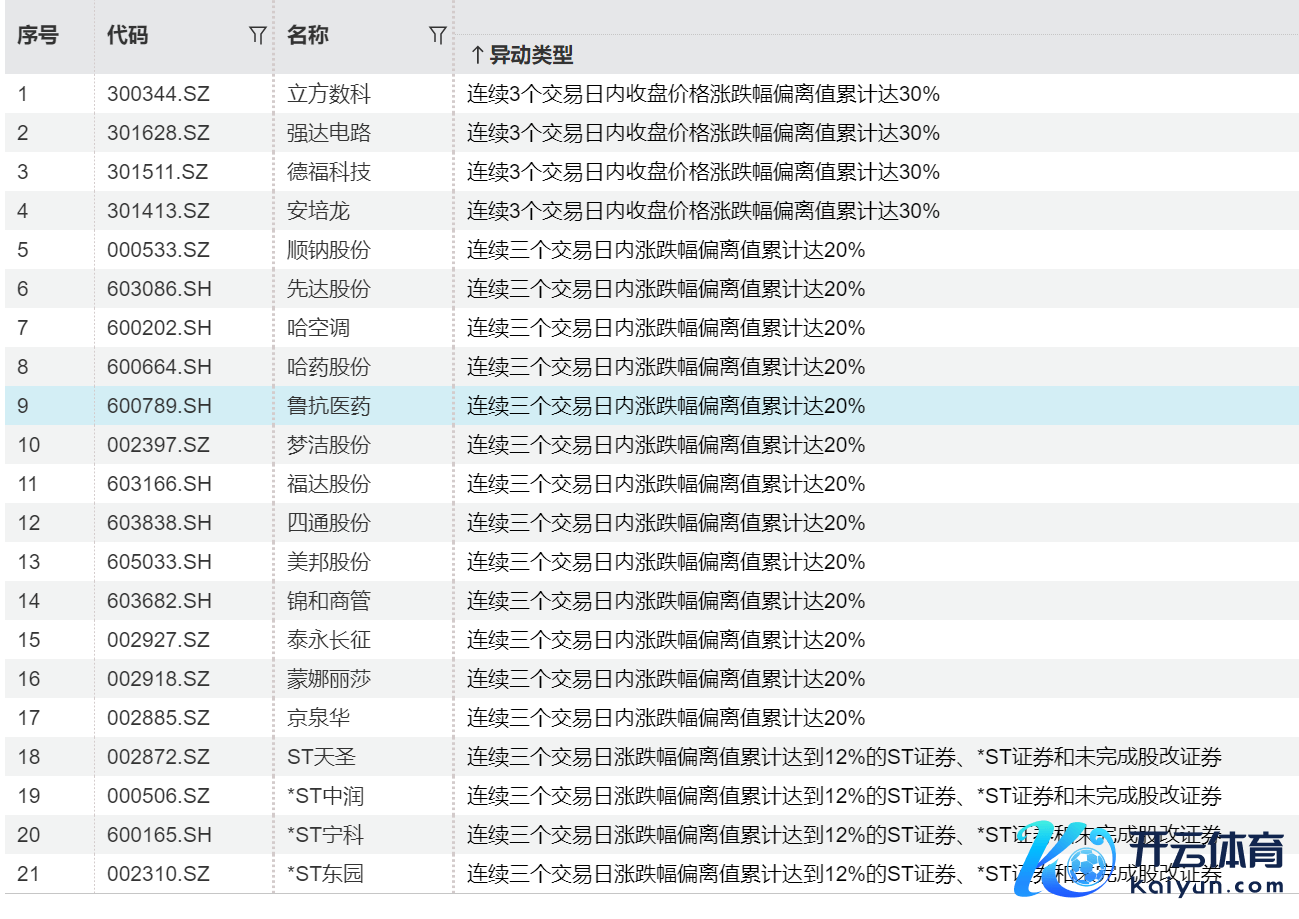
Task: Select stock code 000533.SZ
Action: (159, 250)
